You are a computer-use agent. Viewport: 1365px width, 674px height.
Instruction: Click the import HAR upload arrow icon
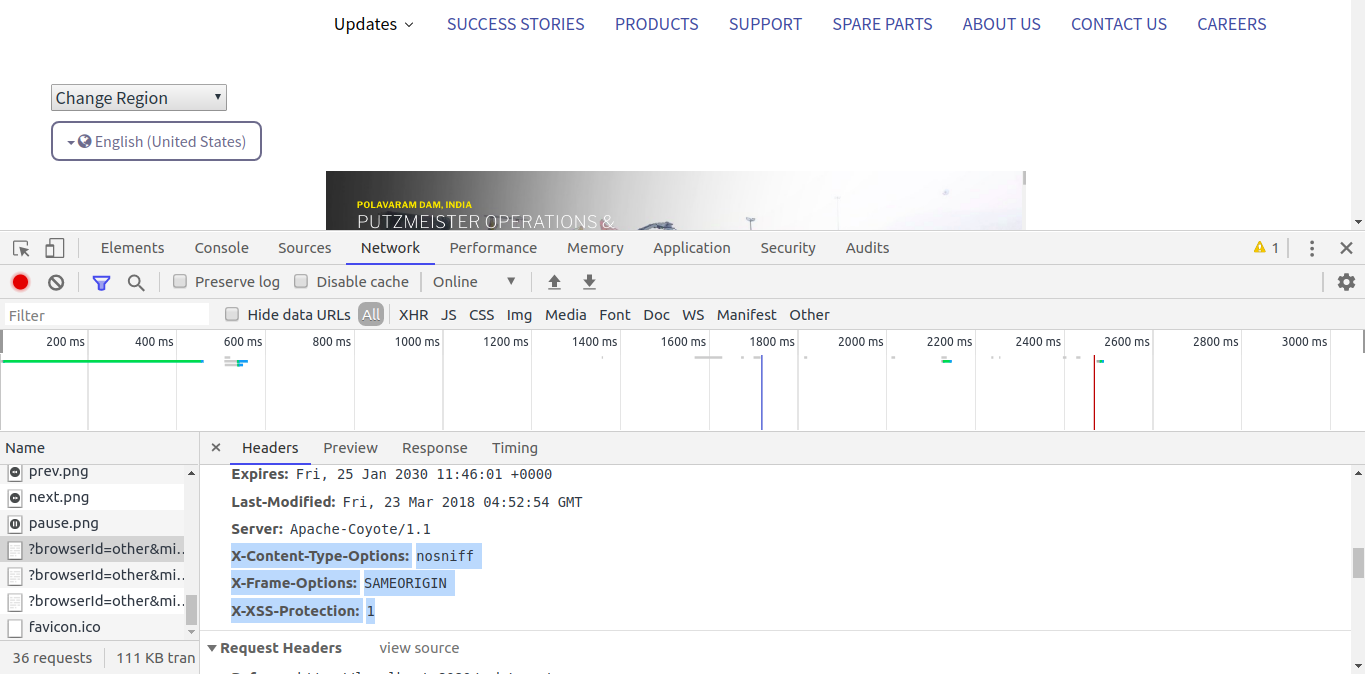pyautogui.click(x=554, y=282)
